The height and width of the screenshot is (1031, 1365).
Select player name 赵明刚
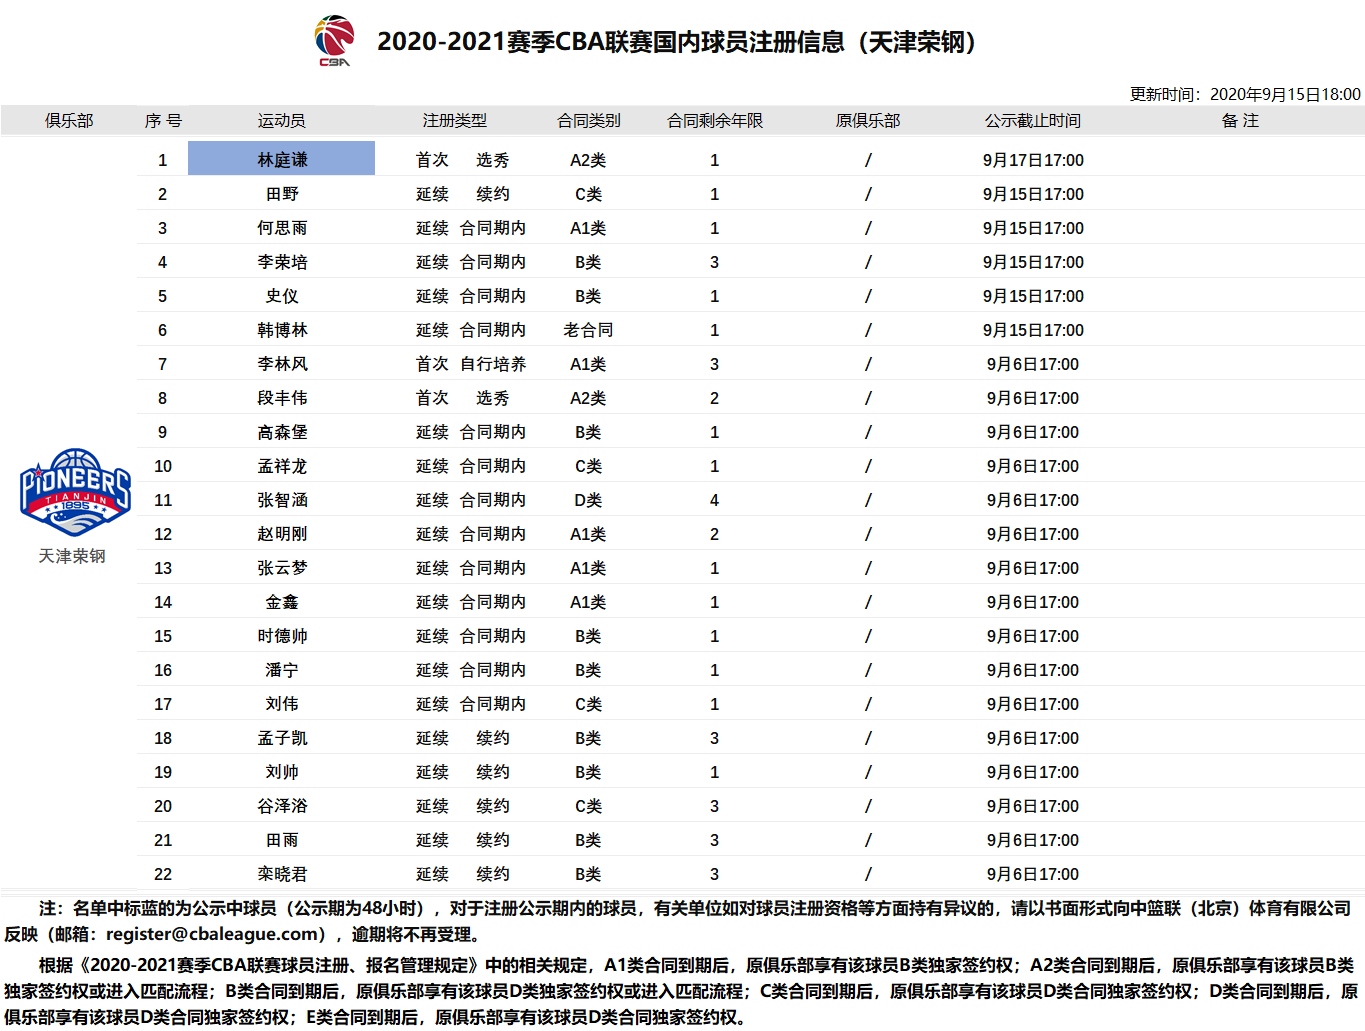click(x=282, y=534)
